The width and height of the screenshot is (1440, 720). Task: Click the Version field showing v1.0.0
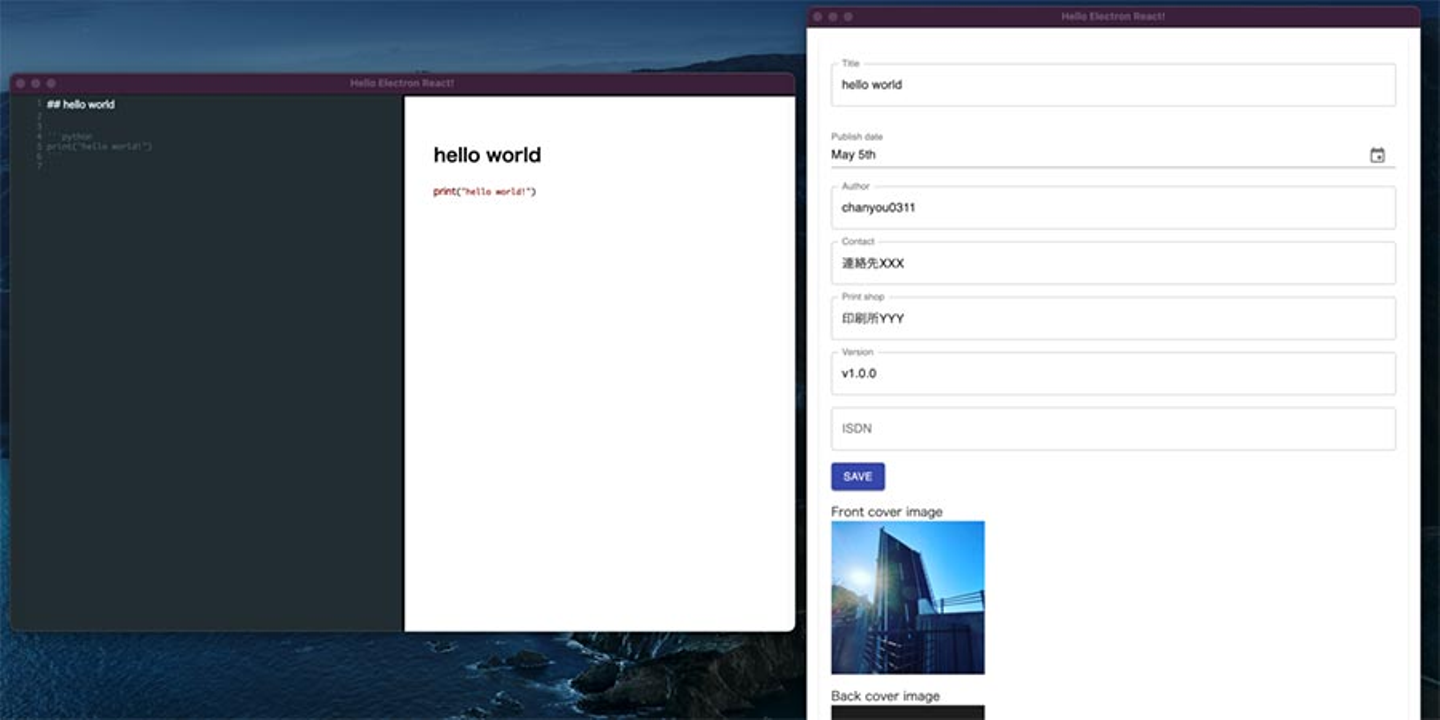tap(1113, 373)
